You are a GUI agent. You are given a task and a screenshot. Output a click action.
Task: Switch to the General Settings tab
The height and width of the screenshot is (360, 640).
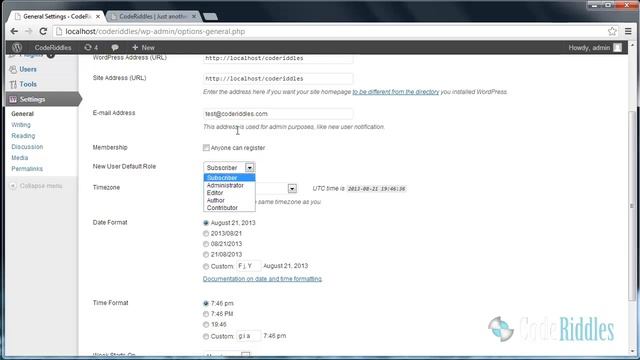57,16
